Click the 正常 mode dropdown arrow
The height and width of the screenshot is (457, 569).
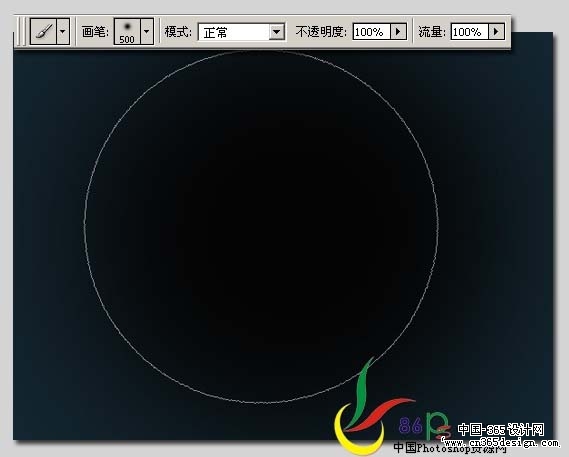click(276, 32)
